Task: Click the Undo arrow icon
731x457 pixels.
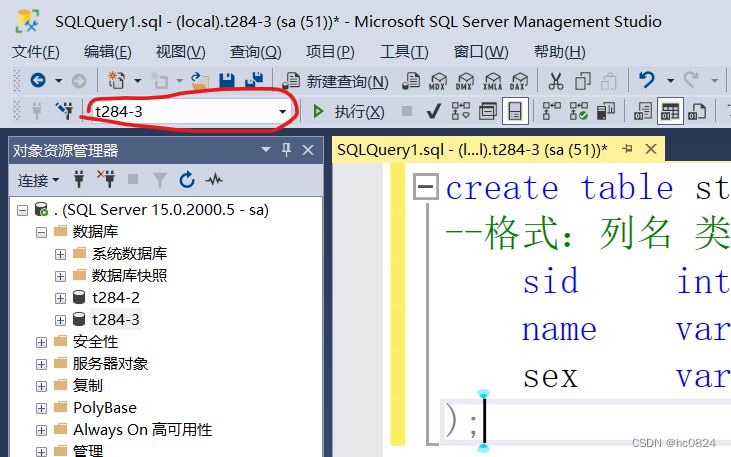Action: point(647,80)
